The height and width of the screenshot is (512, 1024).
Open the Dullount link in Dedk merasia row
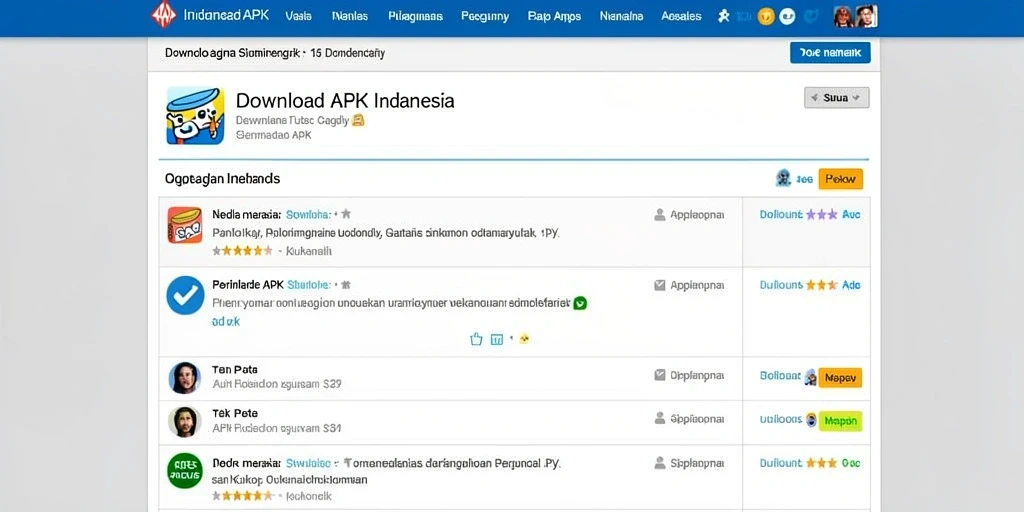pos(781,463)
